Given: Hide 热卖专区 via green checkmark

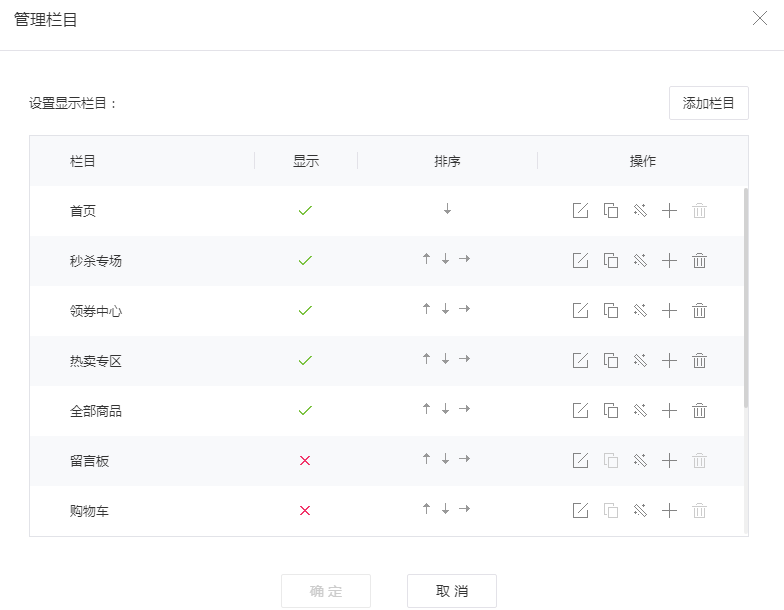Looking at the screenshot, I should (305, 360).
